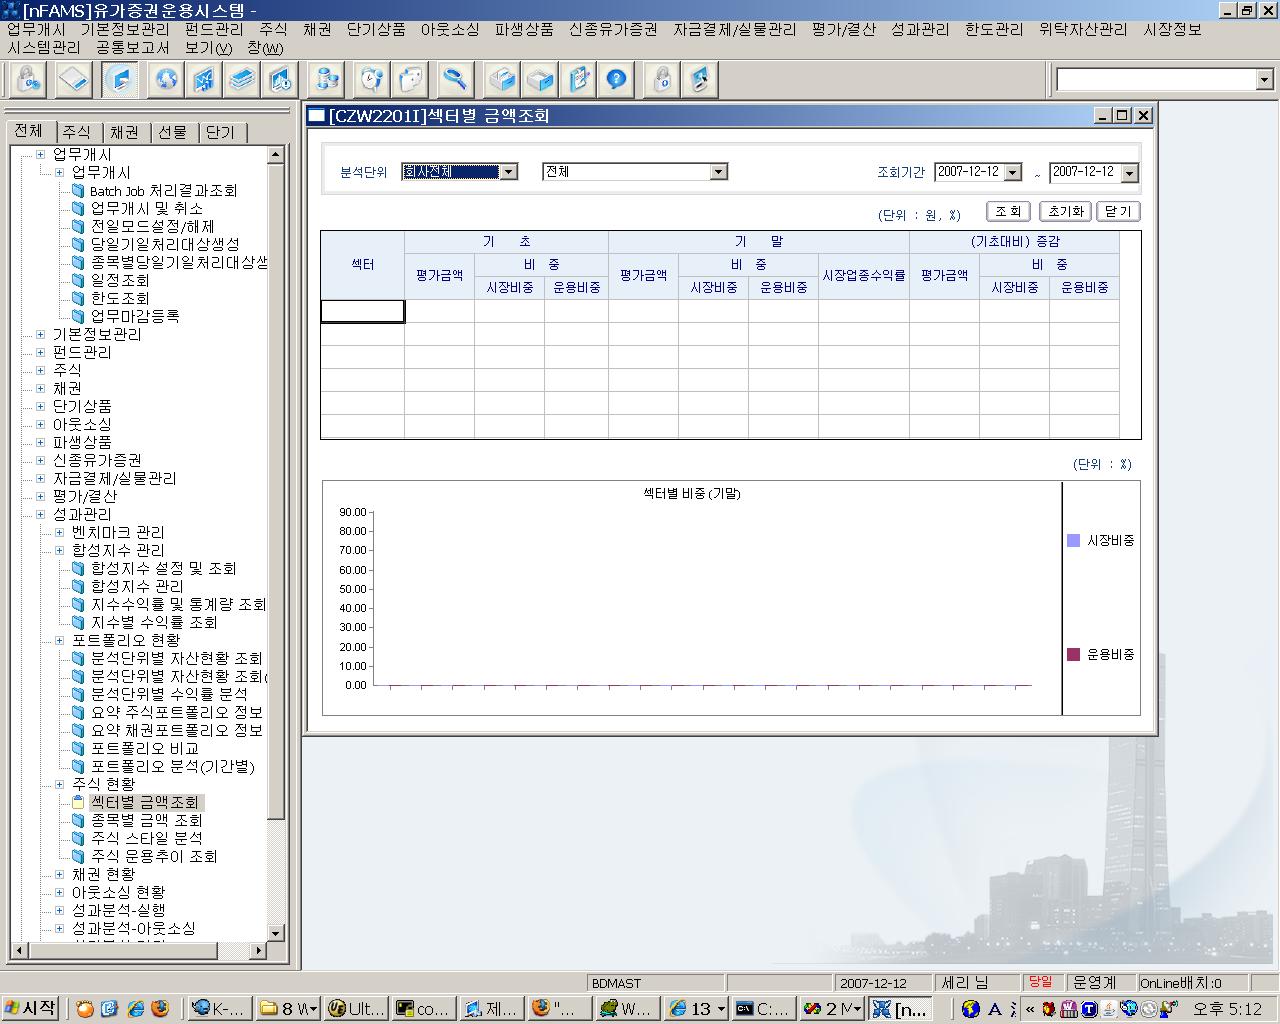The height and width of the screenshot is (1024, 1280).
Task: Open the help icon with blue question mark
Action: 617,79
